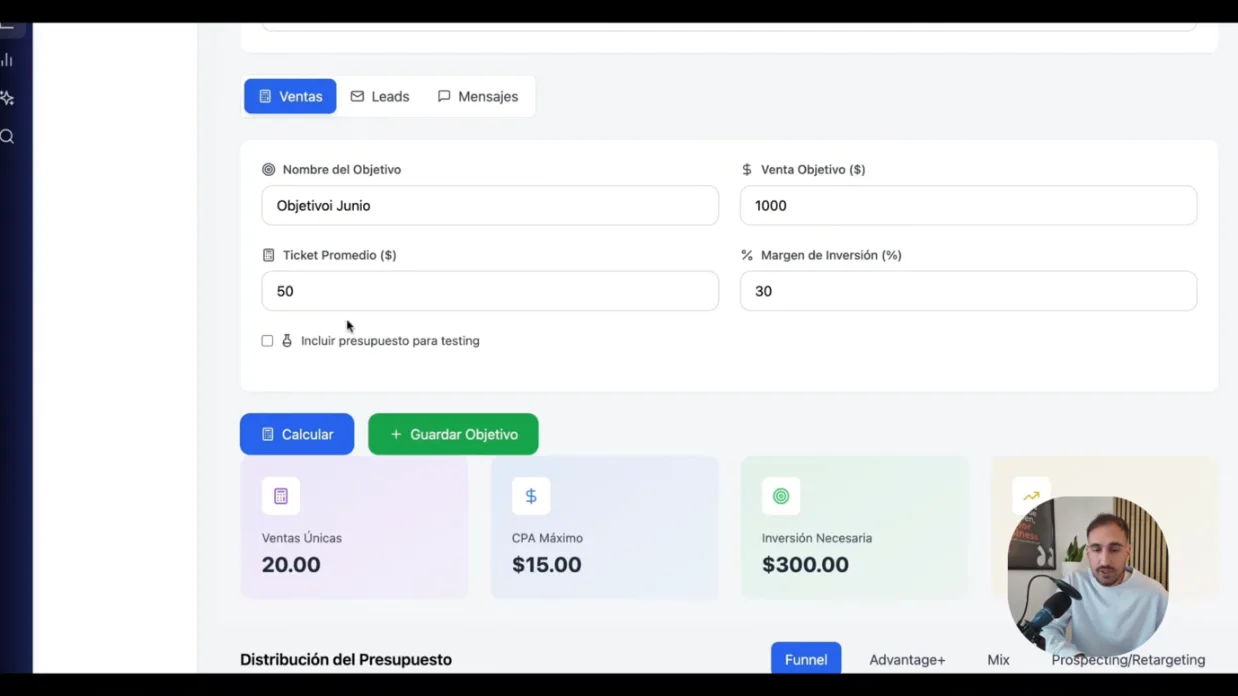Click the green Guardar Objetivo button

(x=453, y=434)
